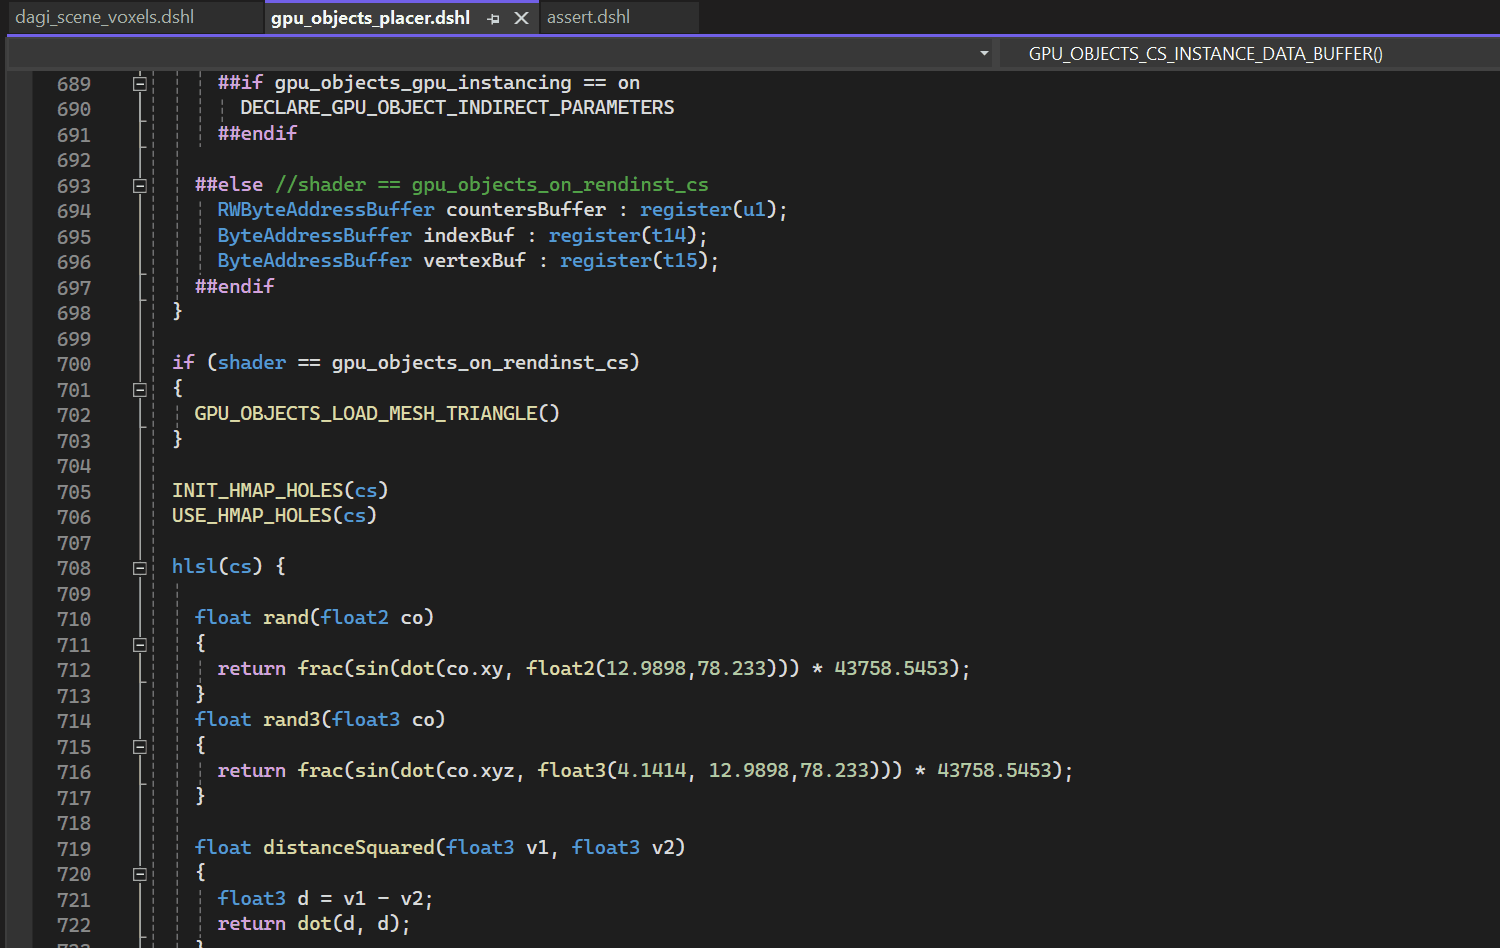The image size is (1500, 948).
Task: Click the countersBuffer identifier
Action: 525,209
